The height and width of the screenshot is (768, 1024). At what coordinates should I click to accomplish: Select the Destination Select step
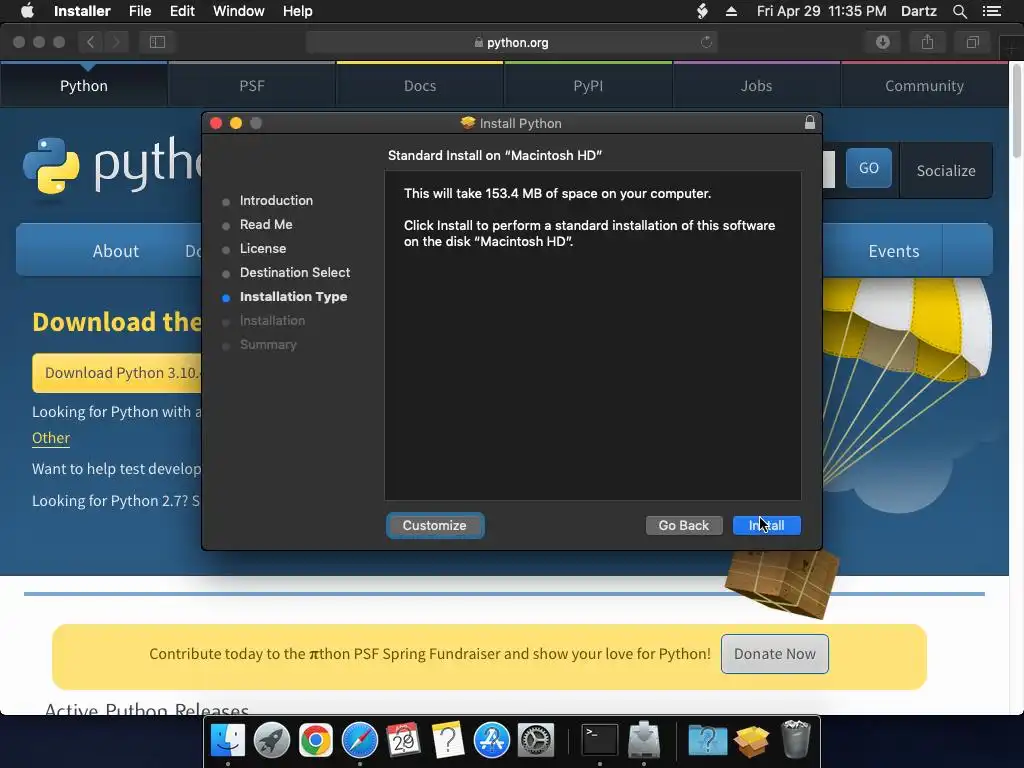[x=295, y=272]
